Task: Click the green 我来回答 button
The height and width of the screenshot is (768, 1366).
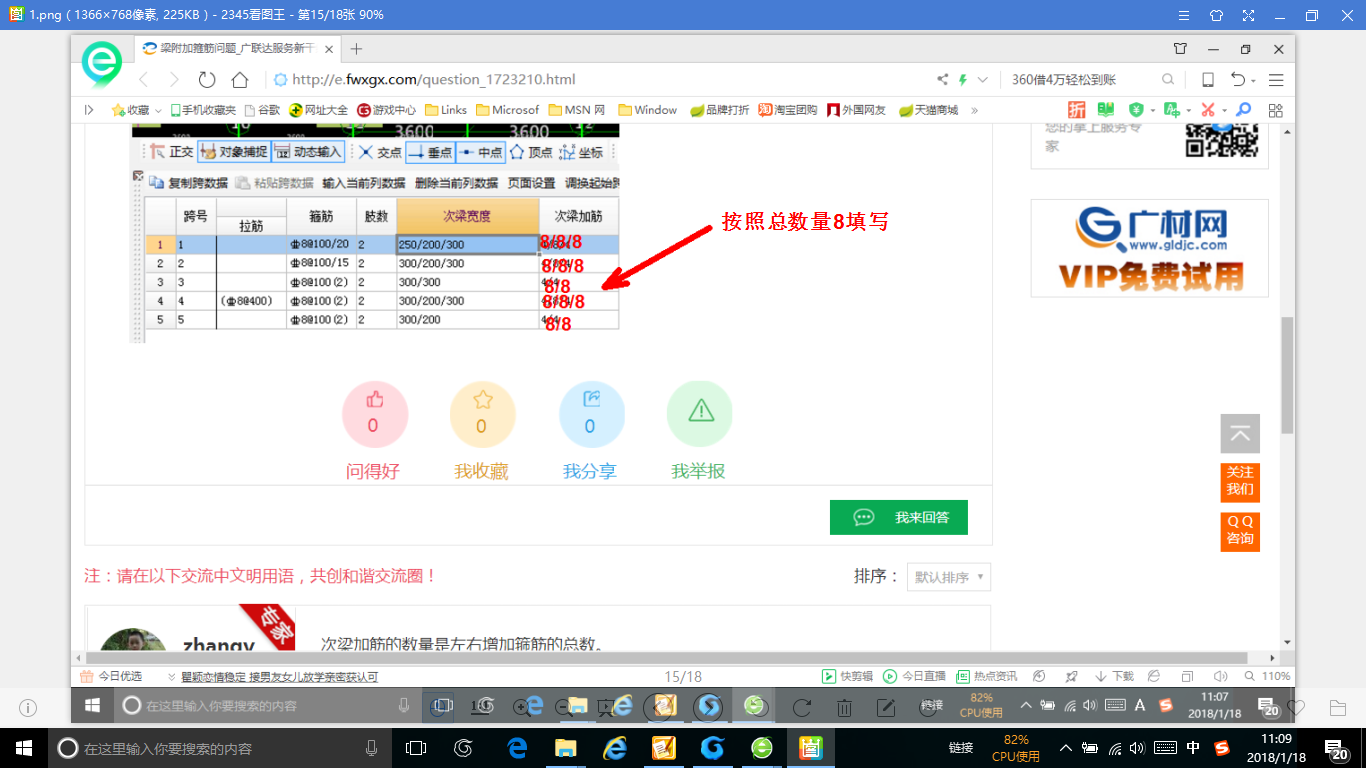Action: 899,517
